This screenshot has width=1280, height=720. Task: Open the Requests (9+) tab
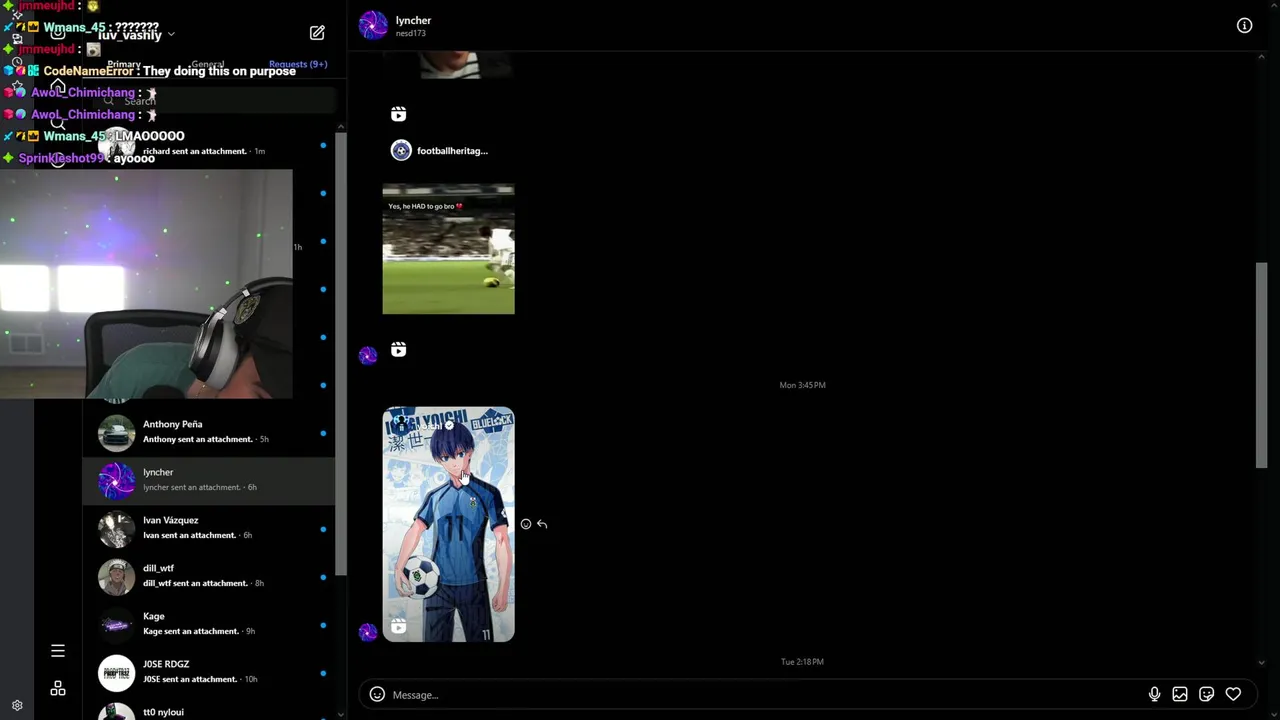298,64
